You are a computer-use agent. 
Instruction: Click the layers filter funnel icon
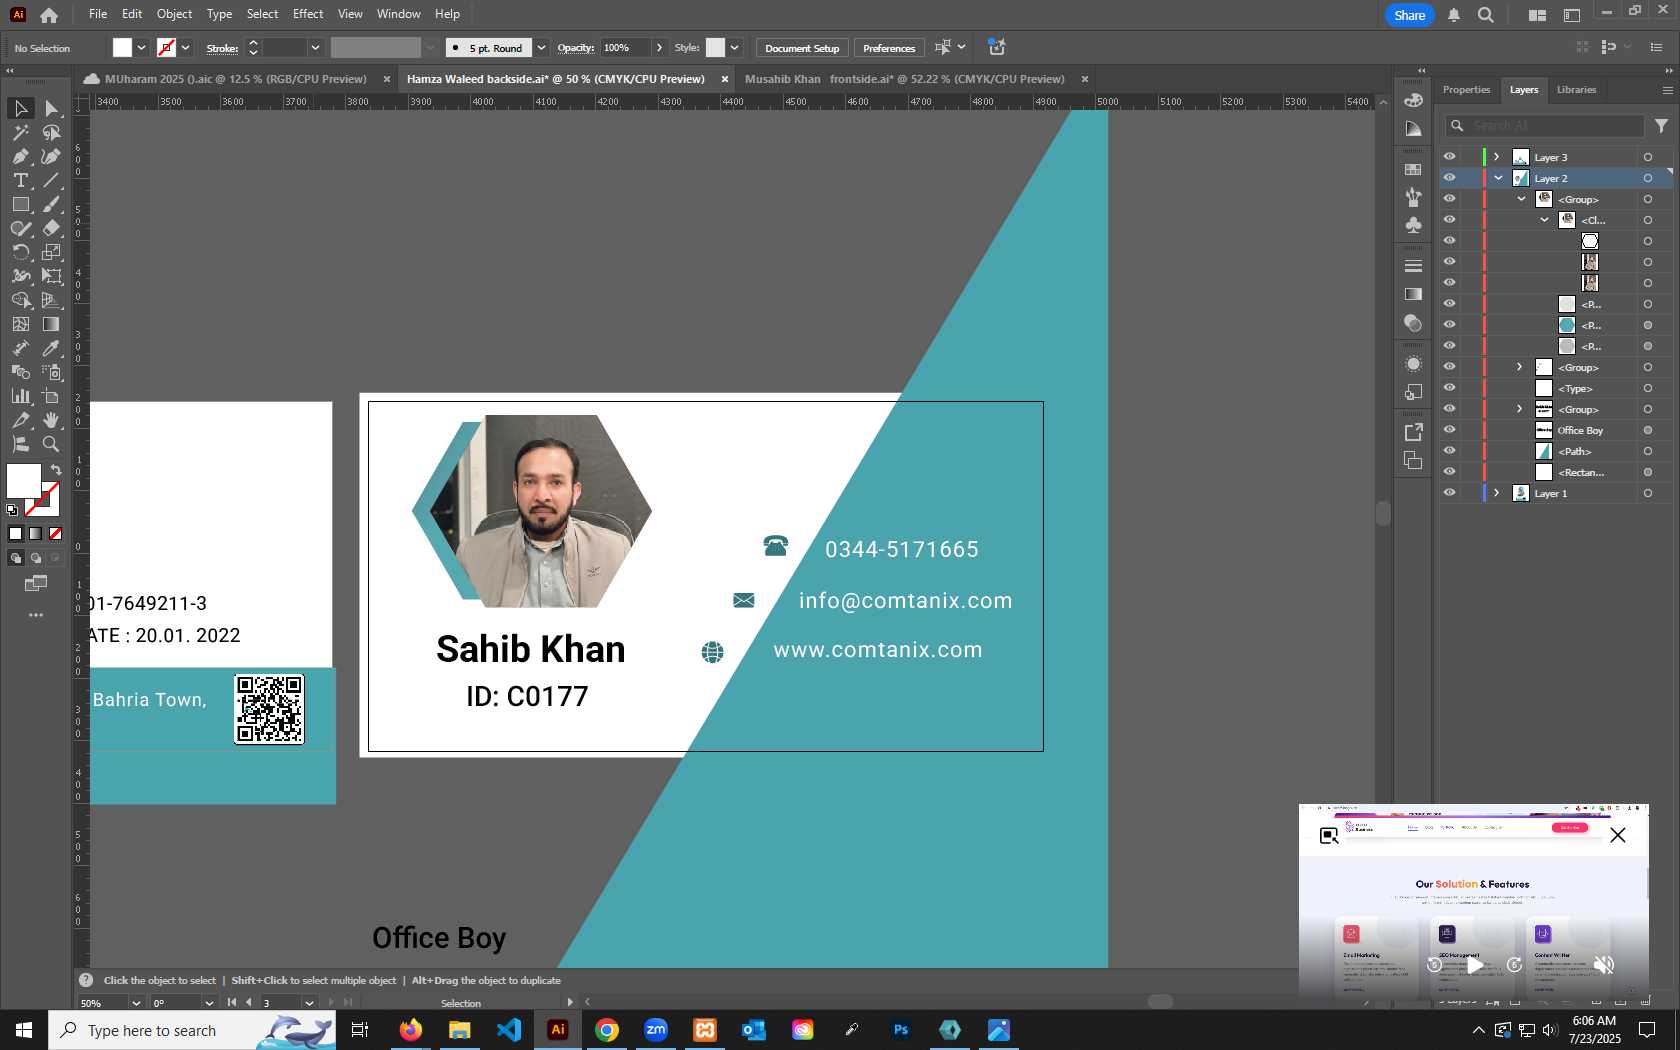pos(1661,126)
